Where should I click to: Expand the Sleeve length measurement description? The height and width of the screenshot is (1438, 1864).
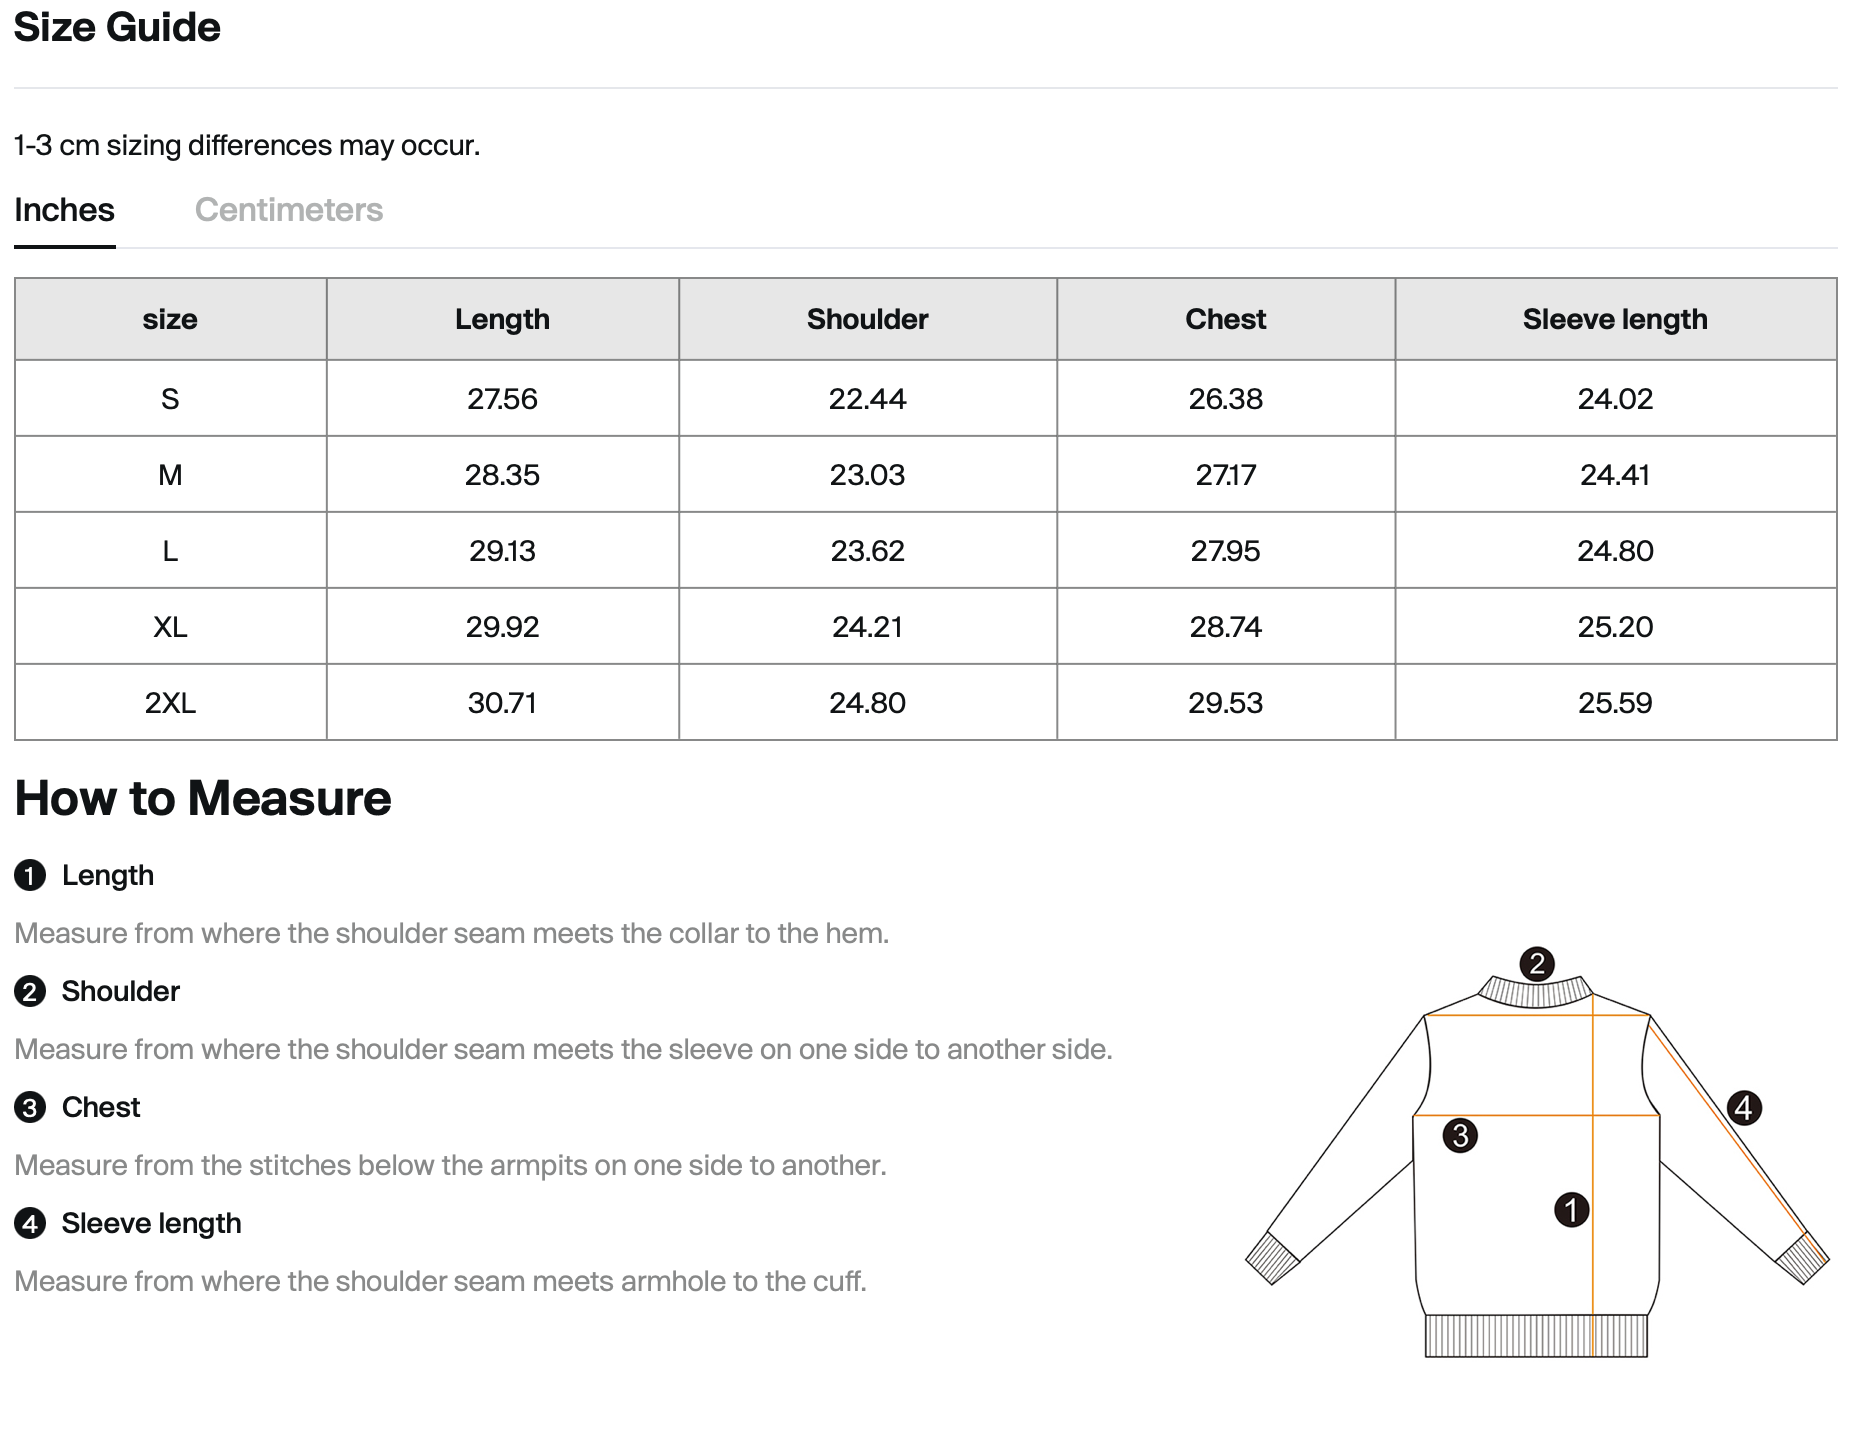click(x=151, y=1223)
